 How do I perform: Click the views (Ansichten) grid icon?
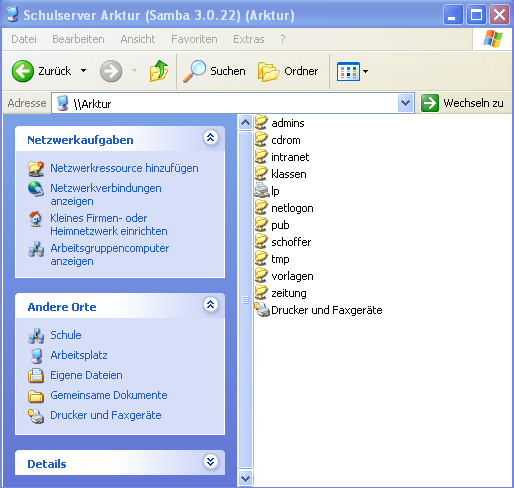click(x=348, y=71)
